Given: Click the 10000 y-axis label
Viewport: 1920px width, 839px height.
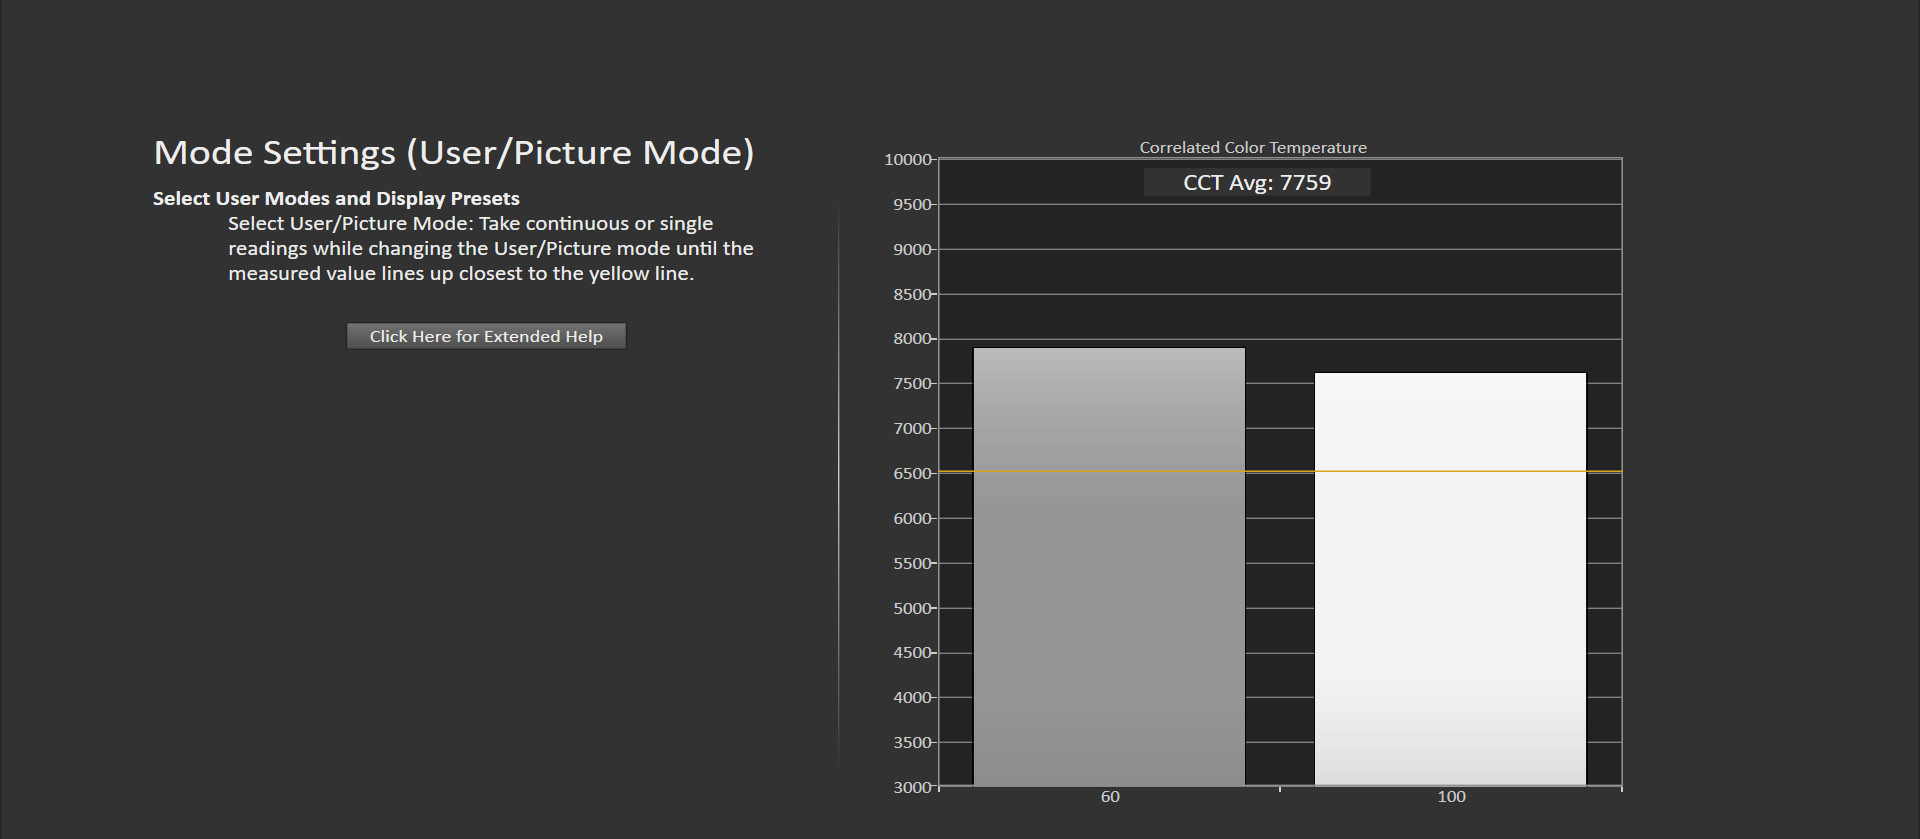Looking at the screenshot, I should 908,160.
